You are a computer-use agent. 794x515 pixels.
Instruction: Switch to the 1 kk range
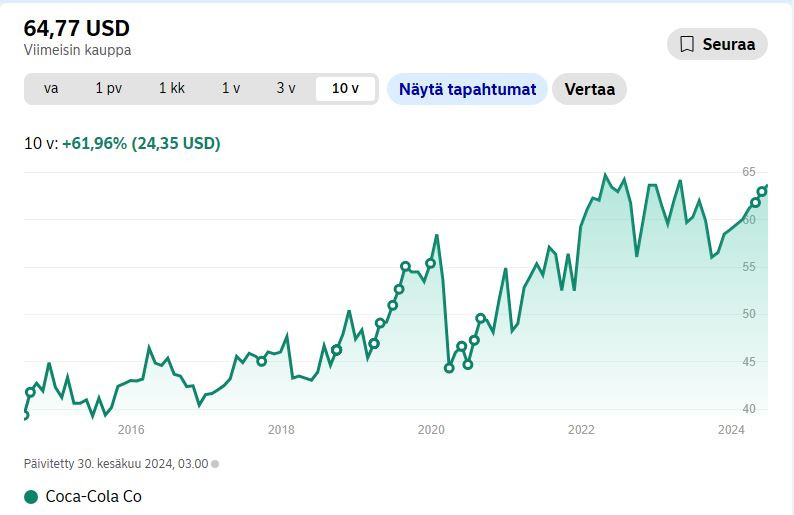(172, 89)
